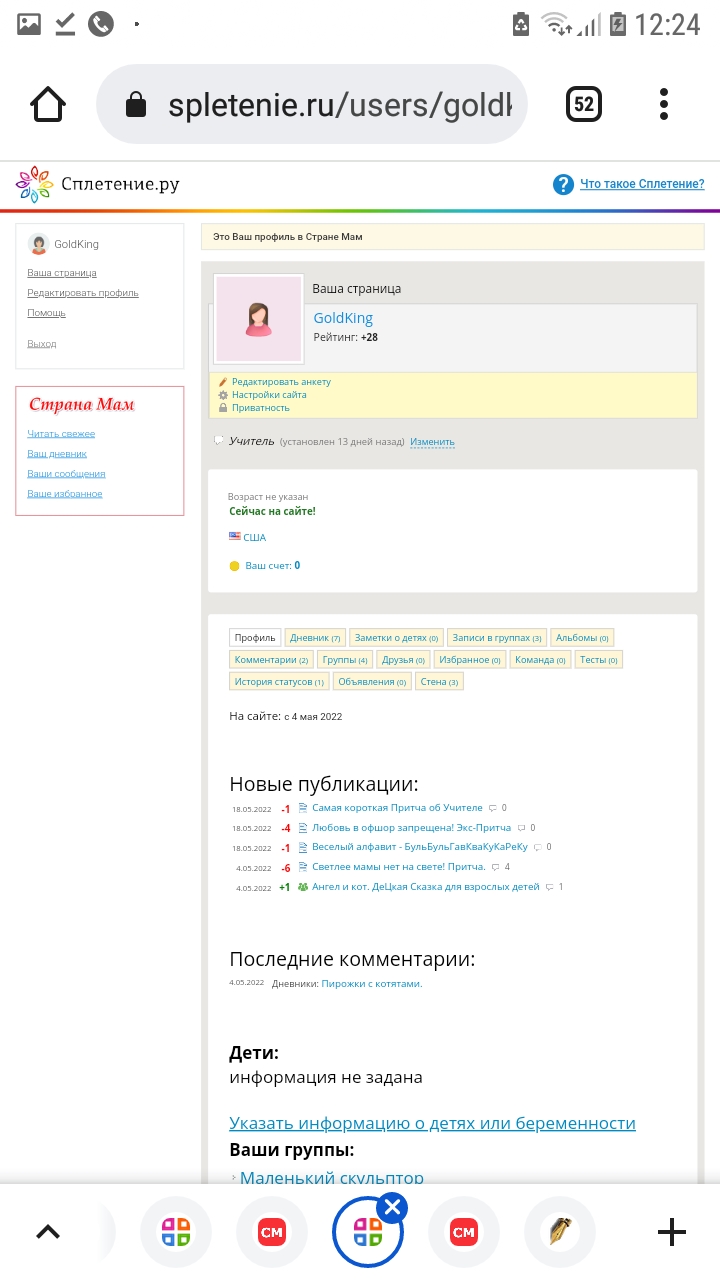Click the Настройки сайта link
The image size is (720, 1280).
[x=269, y=395]
